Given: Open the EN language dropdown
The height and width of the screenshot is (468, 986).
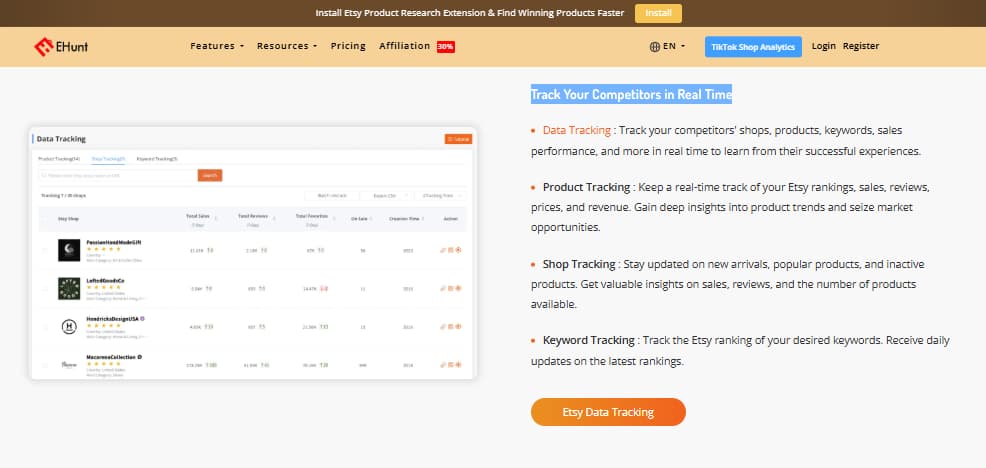Looking at the screenshot, I should (673, 47).
